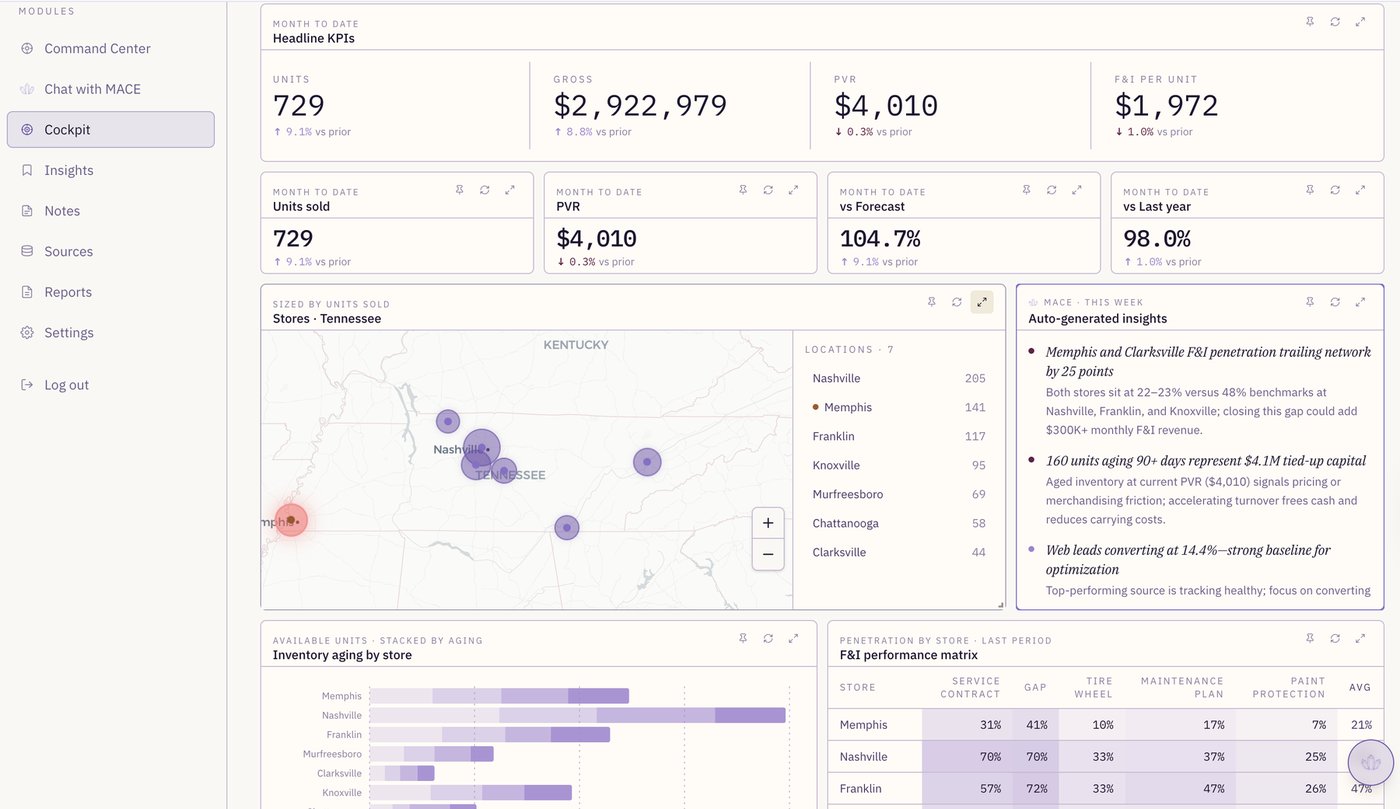Pin the Stores Tennessee map panel

coord(932,302)
